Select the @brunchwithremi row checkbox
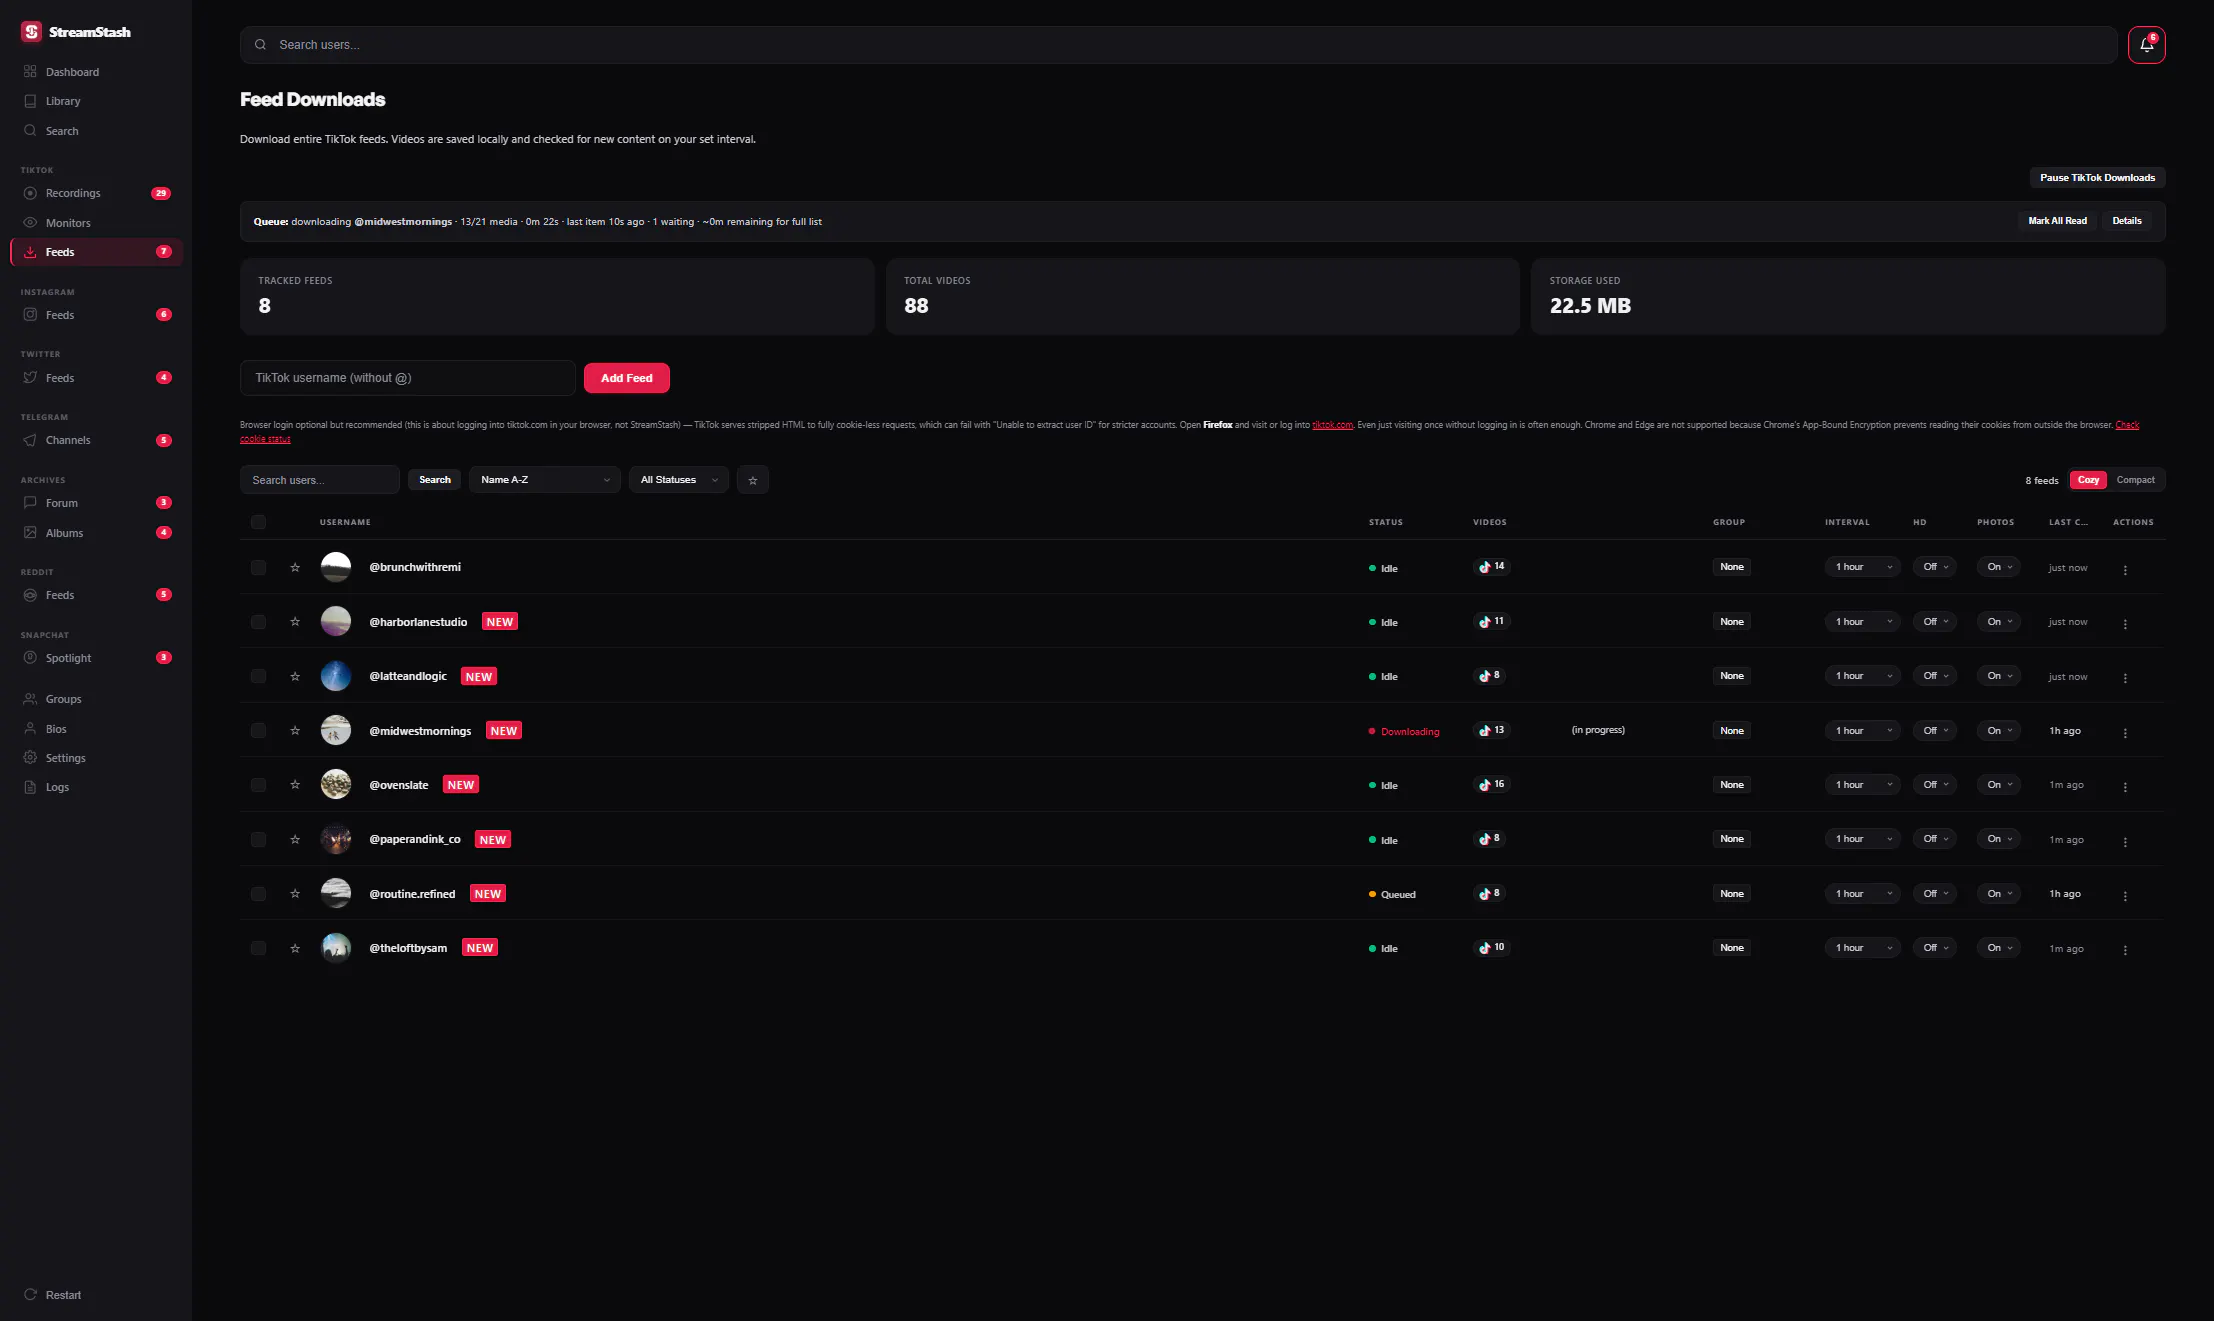Viewport: 2214px width, 1321px height. [x=258, y=567]
